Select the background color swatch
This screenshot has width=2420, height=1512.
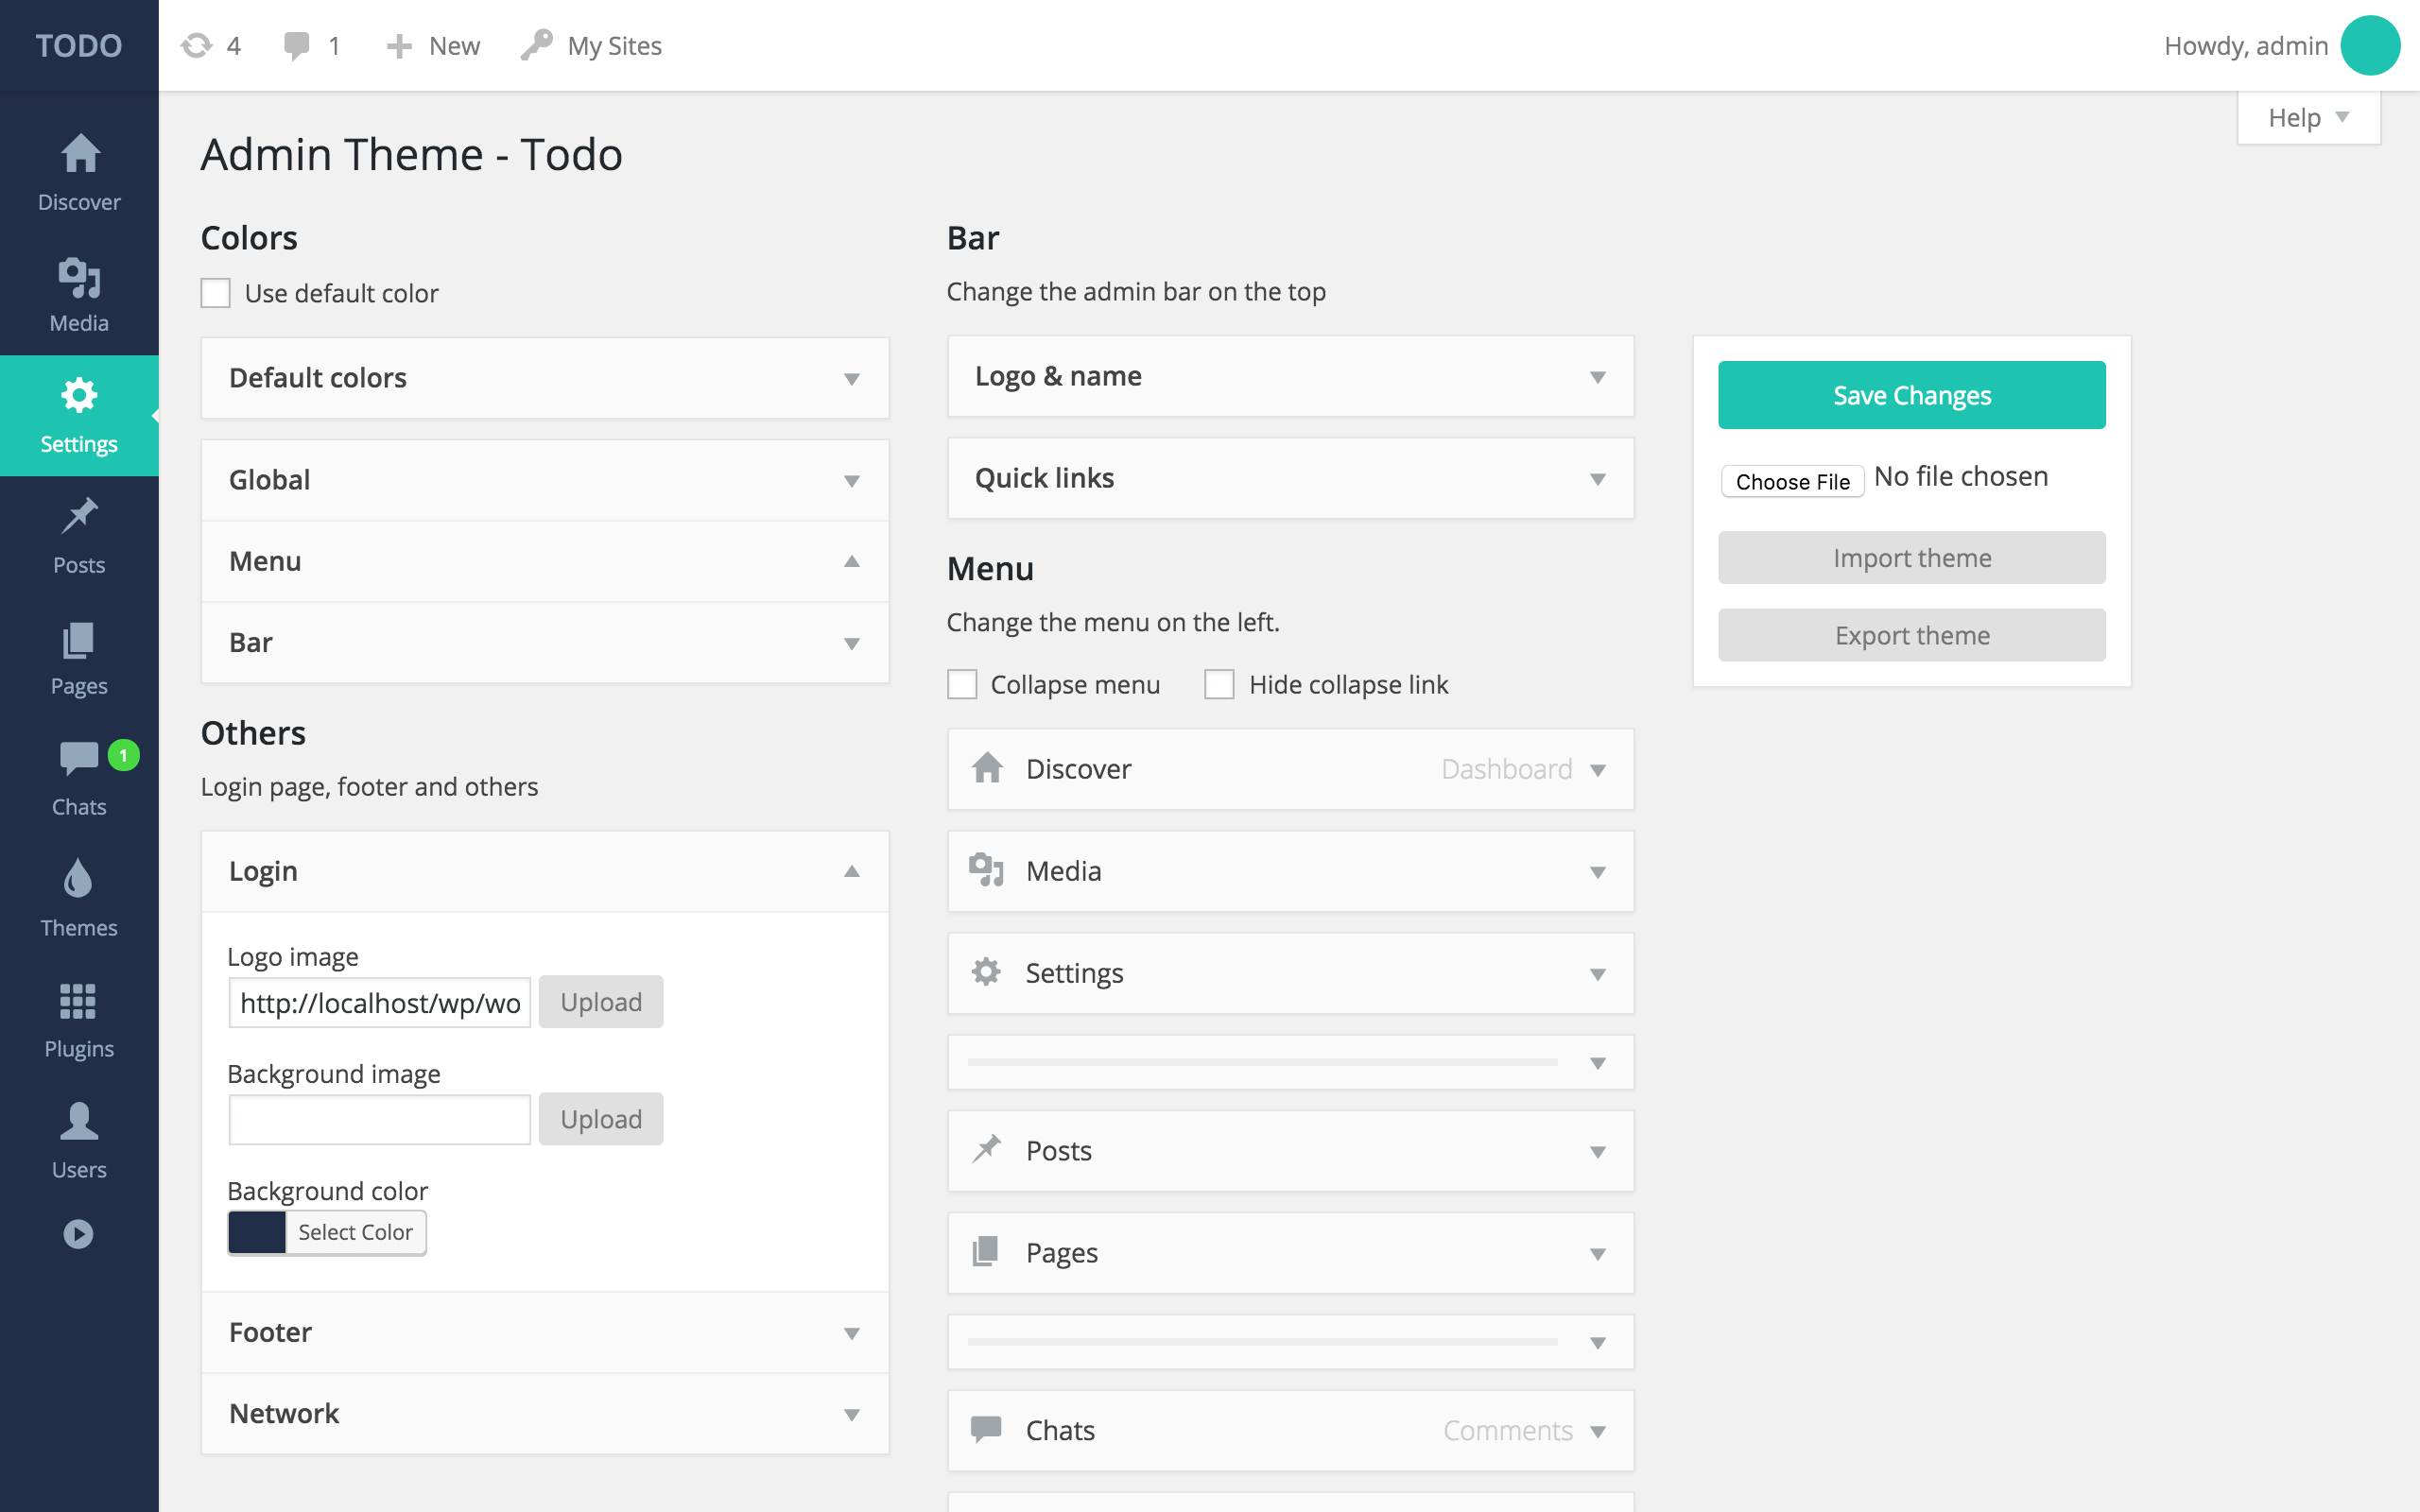(x=258, y=1231)
